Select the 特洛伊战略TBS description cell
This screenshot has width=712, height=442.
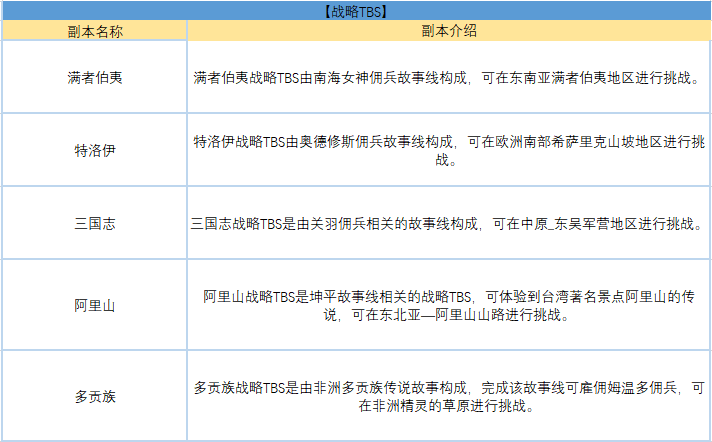pyautogui.click(x=449, y=150)
